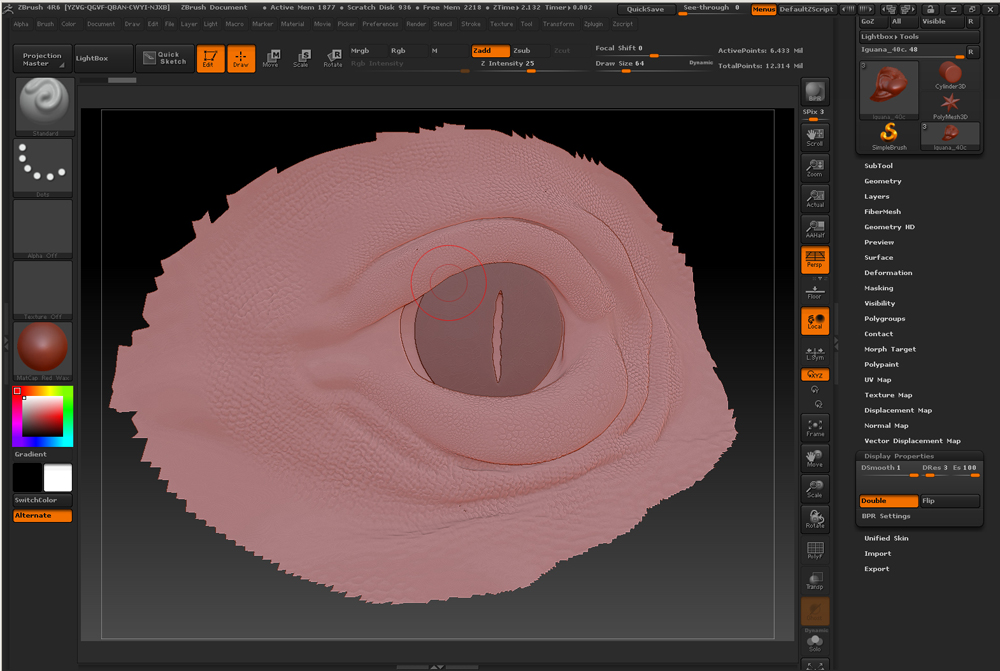The image size is (1000, 671).
Task: Expand the SubTool palette section
Action: point(879,166)
